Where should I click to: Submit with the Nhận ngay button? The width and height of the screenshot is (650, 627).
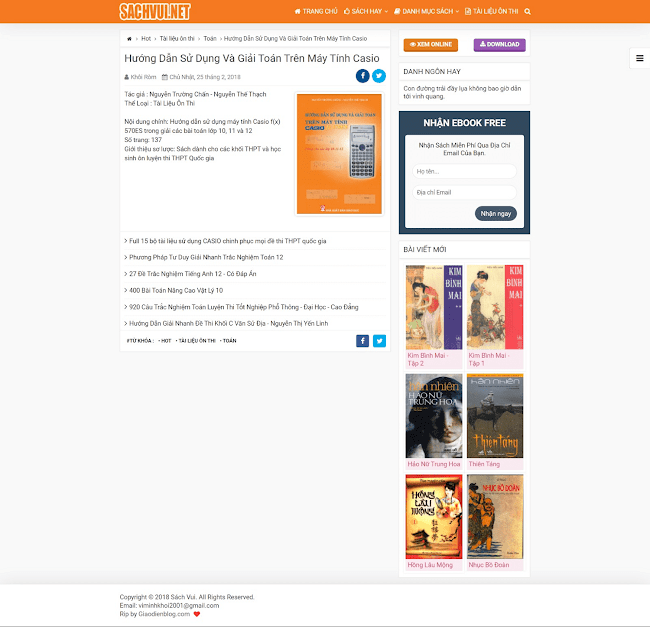[x=496, y=213]
